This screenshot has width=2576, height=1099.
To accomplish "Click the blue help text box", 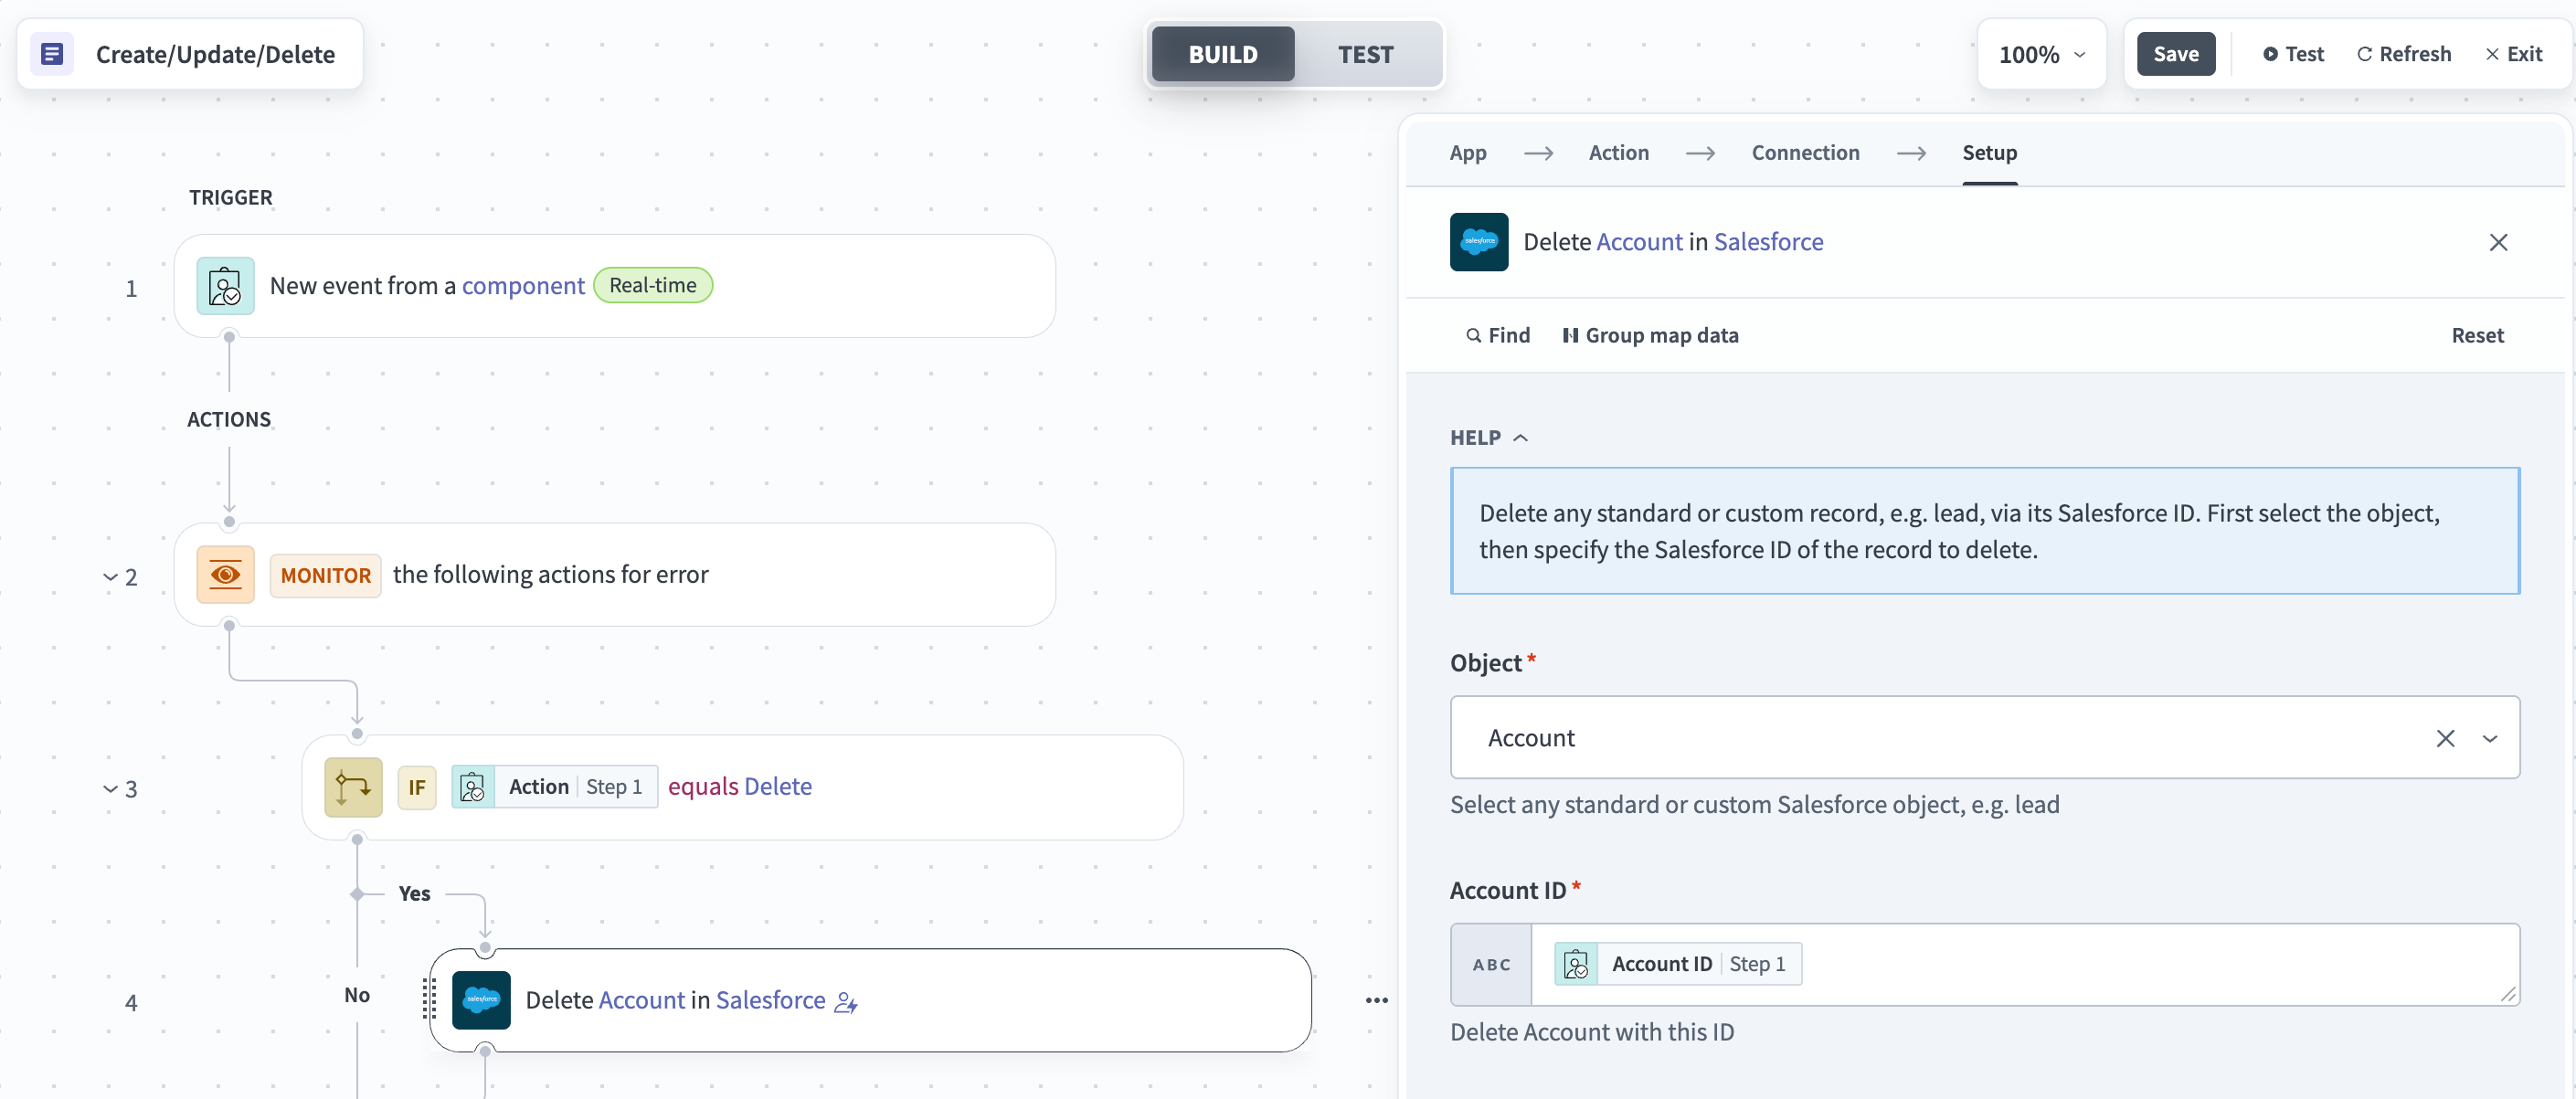I will pyautogui.click(x=1984, y=531).
